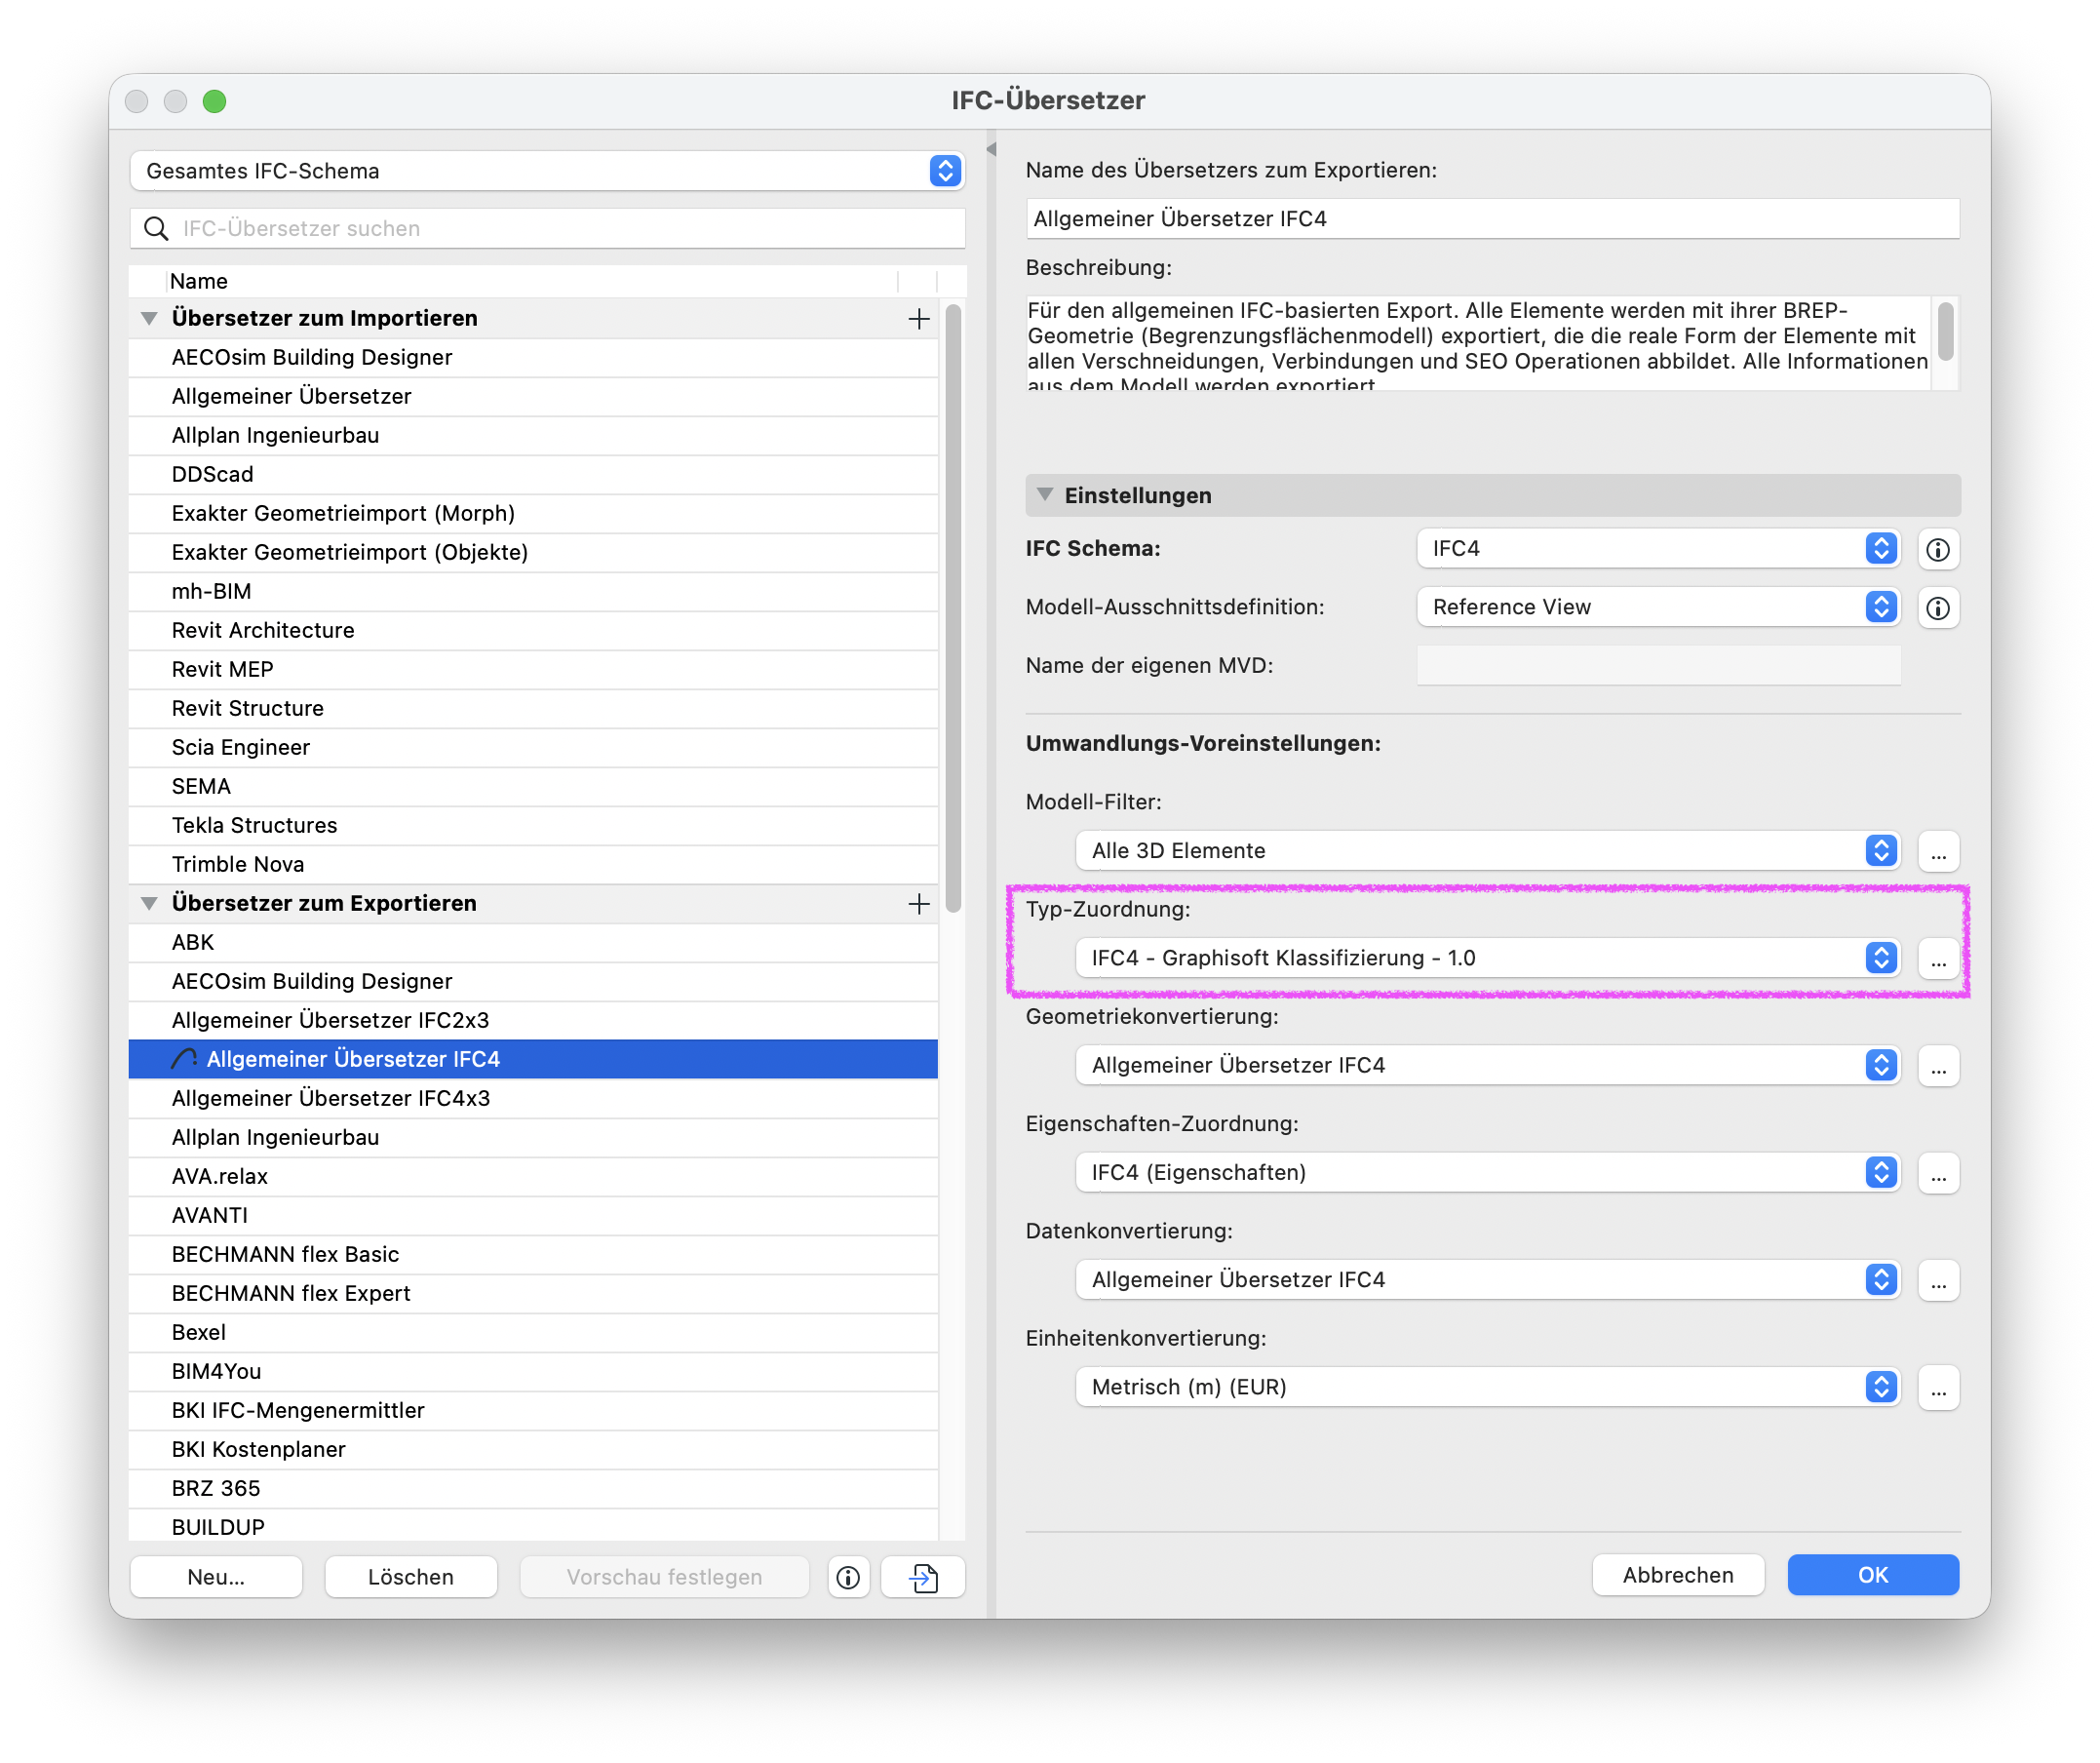Click the Löschen button

[x=411, y=1577]
